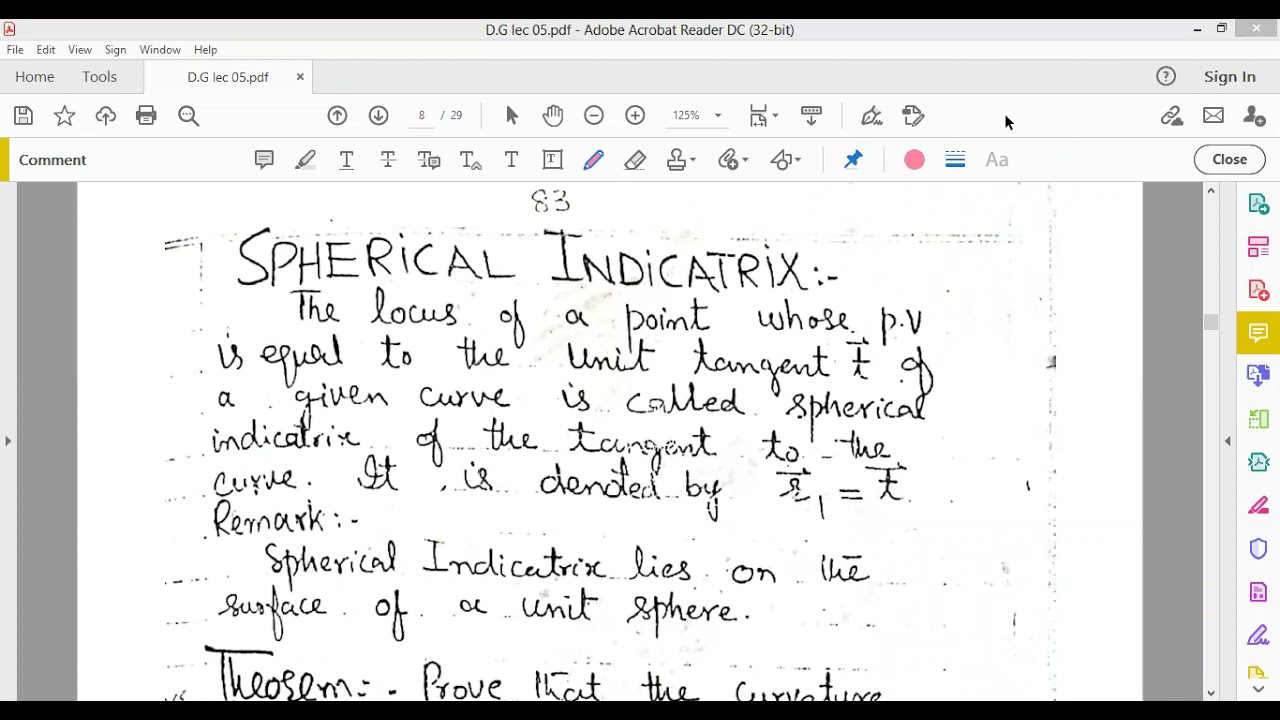Switch to the Home tab

point(35,77)
